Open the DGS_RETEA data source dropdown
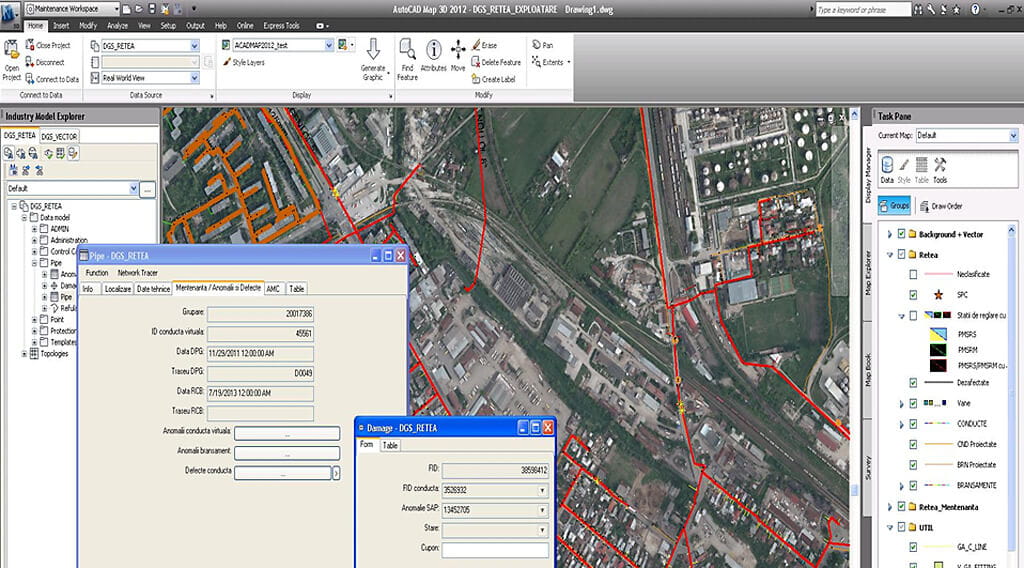 [x=194, y=46]
